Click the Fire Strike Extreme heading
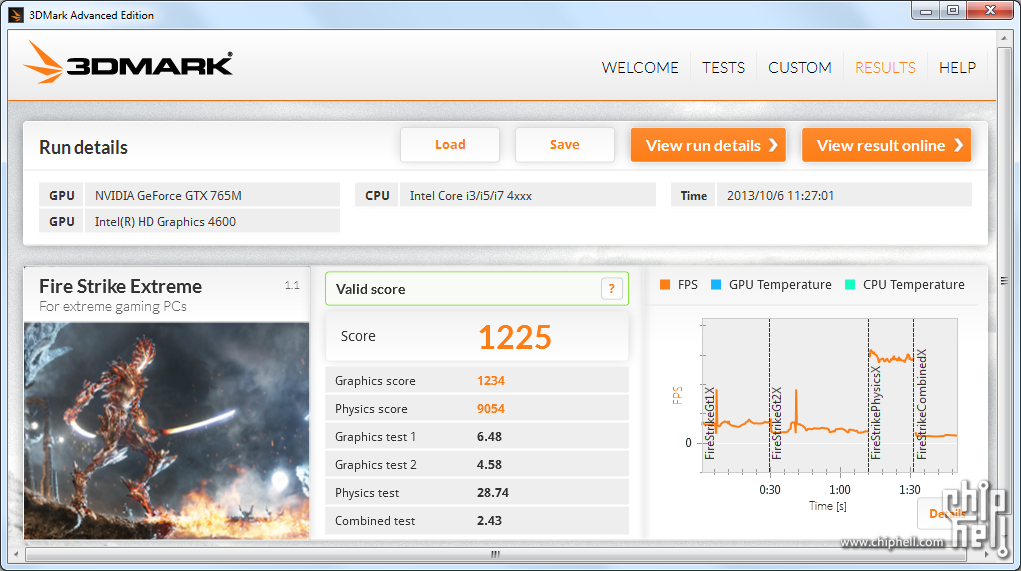This screenshot has height=571, width=1021. pos(120,286)
